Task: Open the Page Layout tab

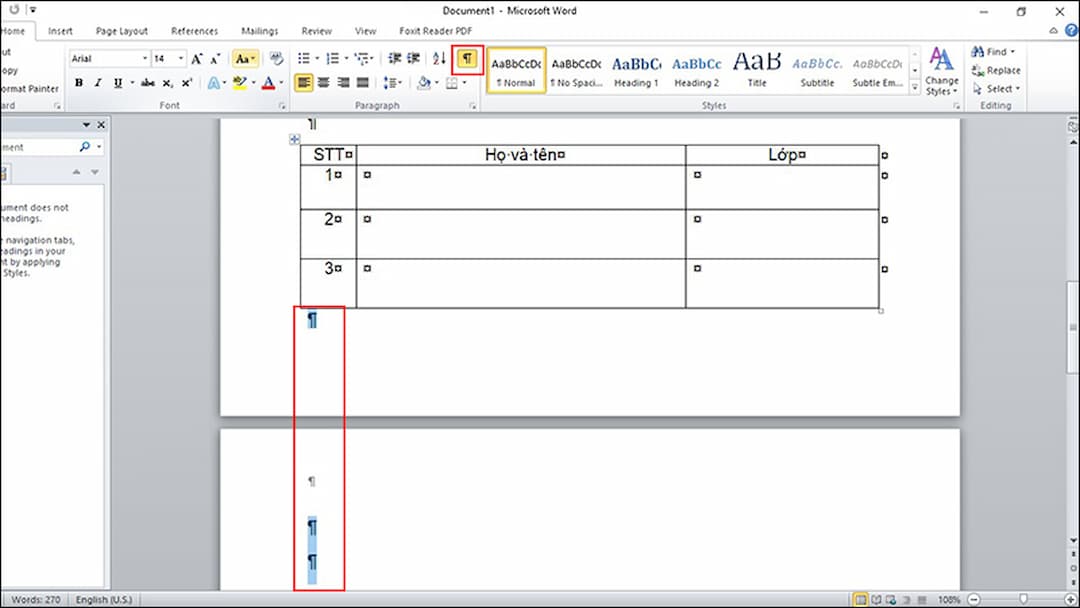Action: pyautogui.click(x=122, y=31)
